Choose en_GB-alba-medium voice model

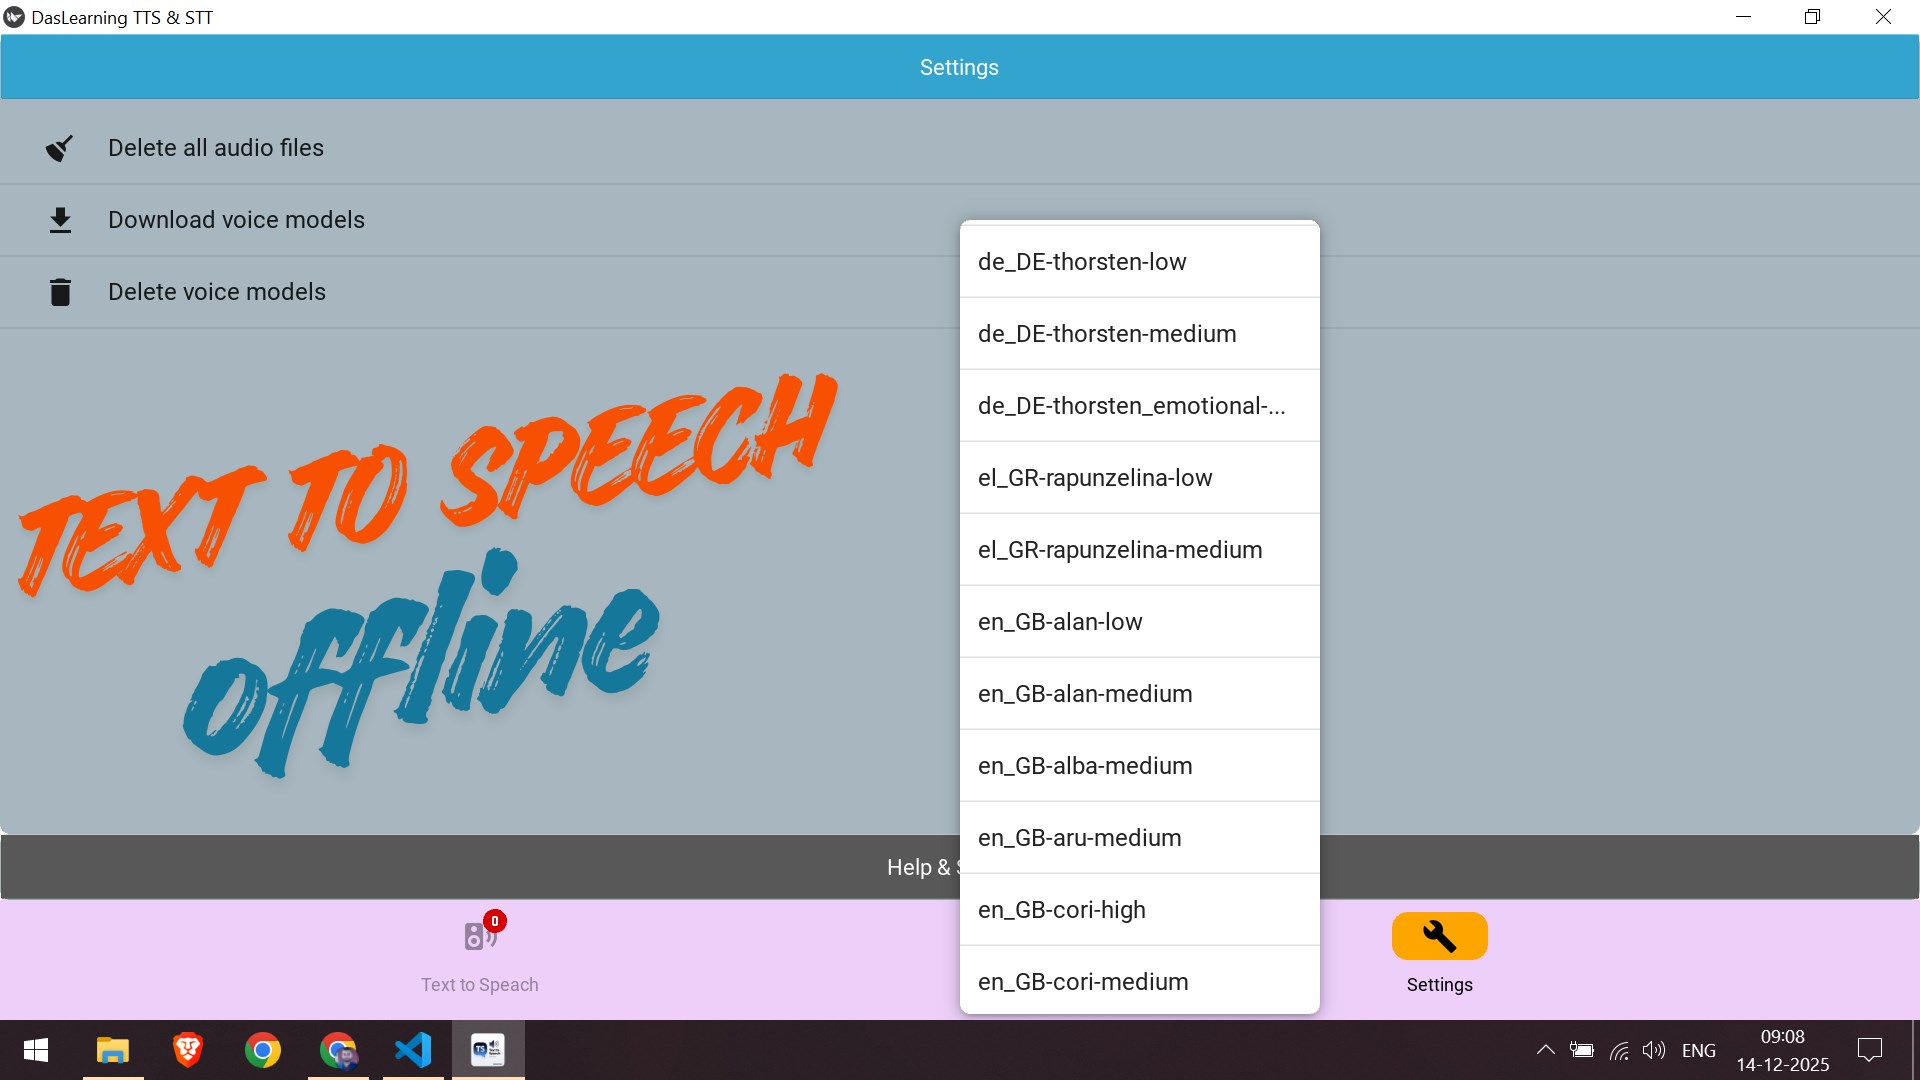(x=1138, y=766)
